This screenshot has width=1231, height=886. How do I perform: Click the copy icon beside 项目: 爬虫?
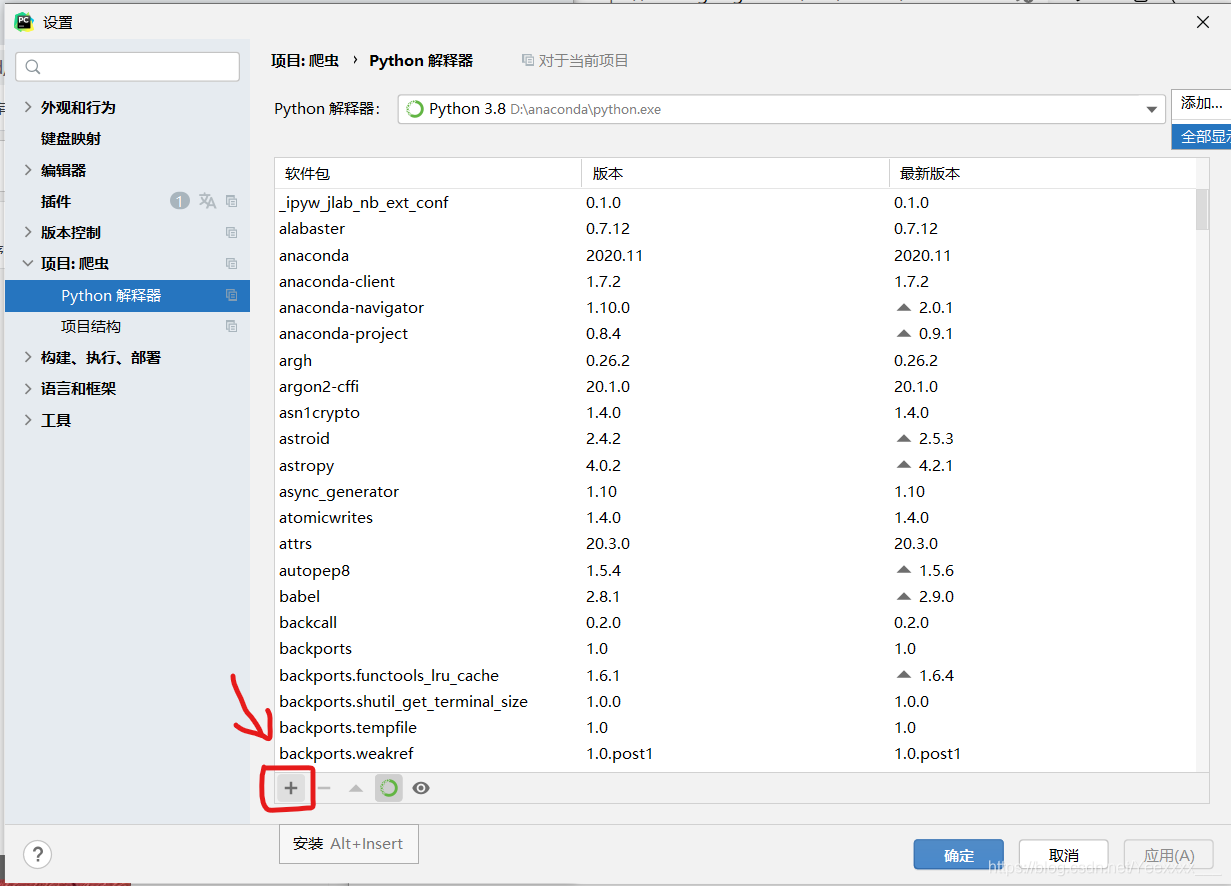pyautogui.click(x=232, y=264)
